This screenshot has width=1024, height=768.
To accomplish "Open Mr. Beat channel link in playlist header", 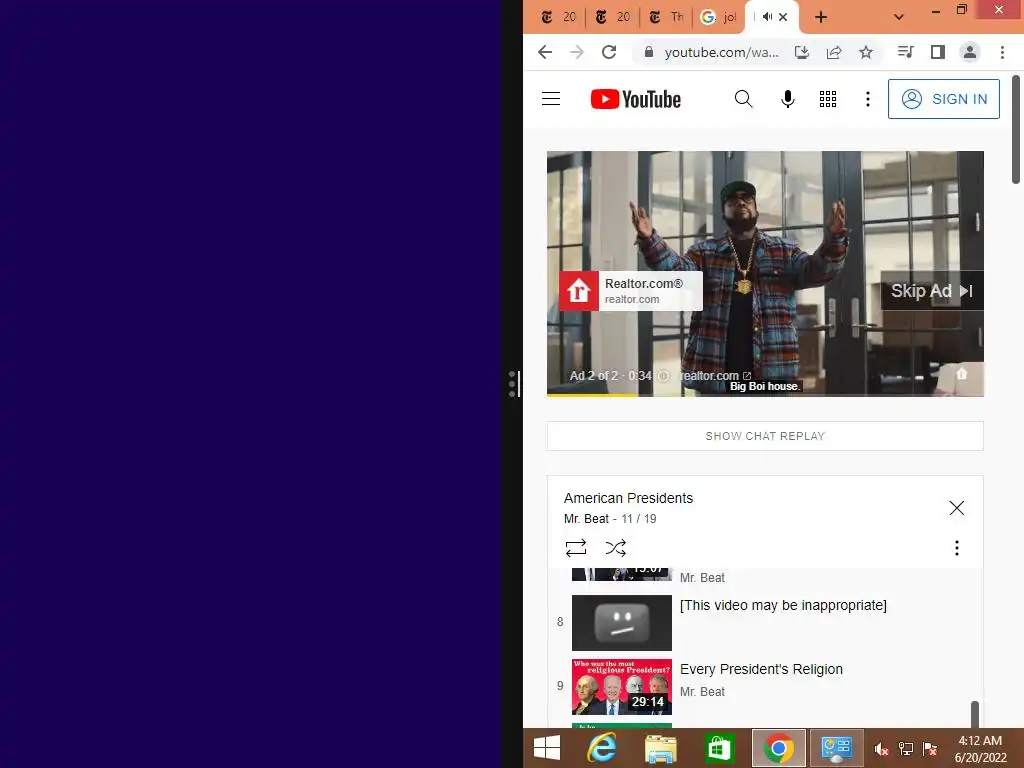I will (x=586, y=519).
